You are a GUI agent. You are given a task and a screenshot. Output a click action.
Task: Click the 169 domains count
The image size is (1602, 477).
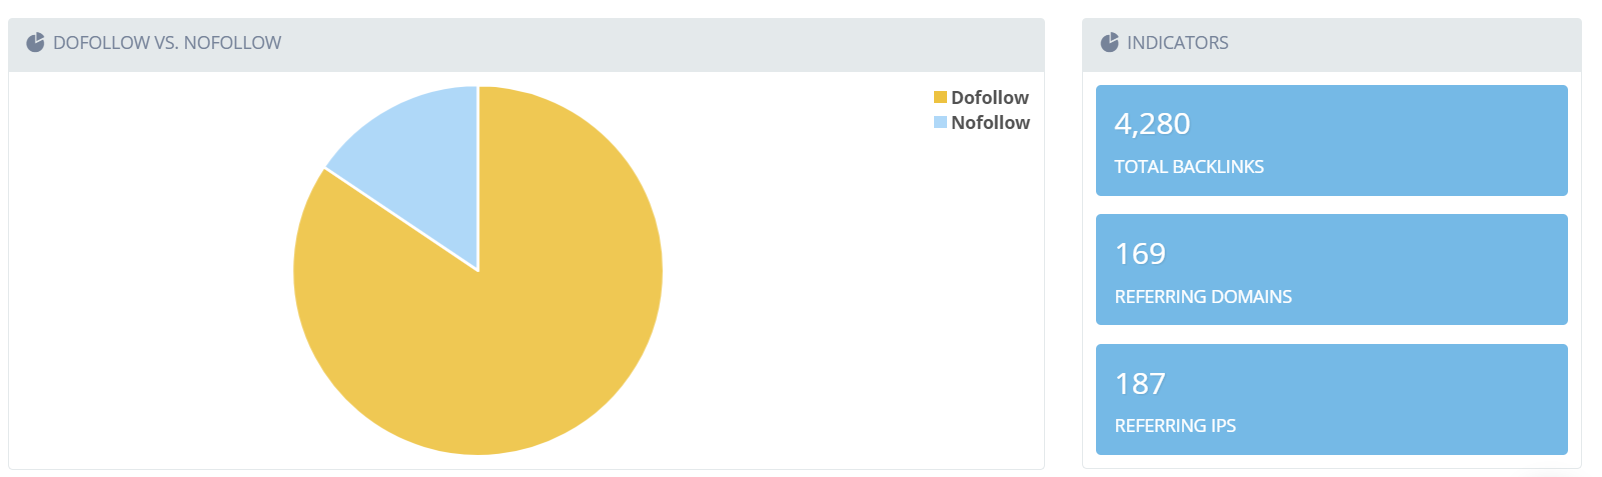[1140, 254]
